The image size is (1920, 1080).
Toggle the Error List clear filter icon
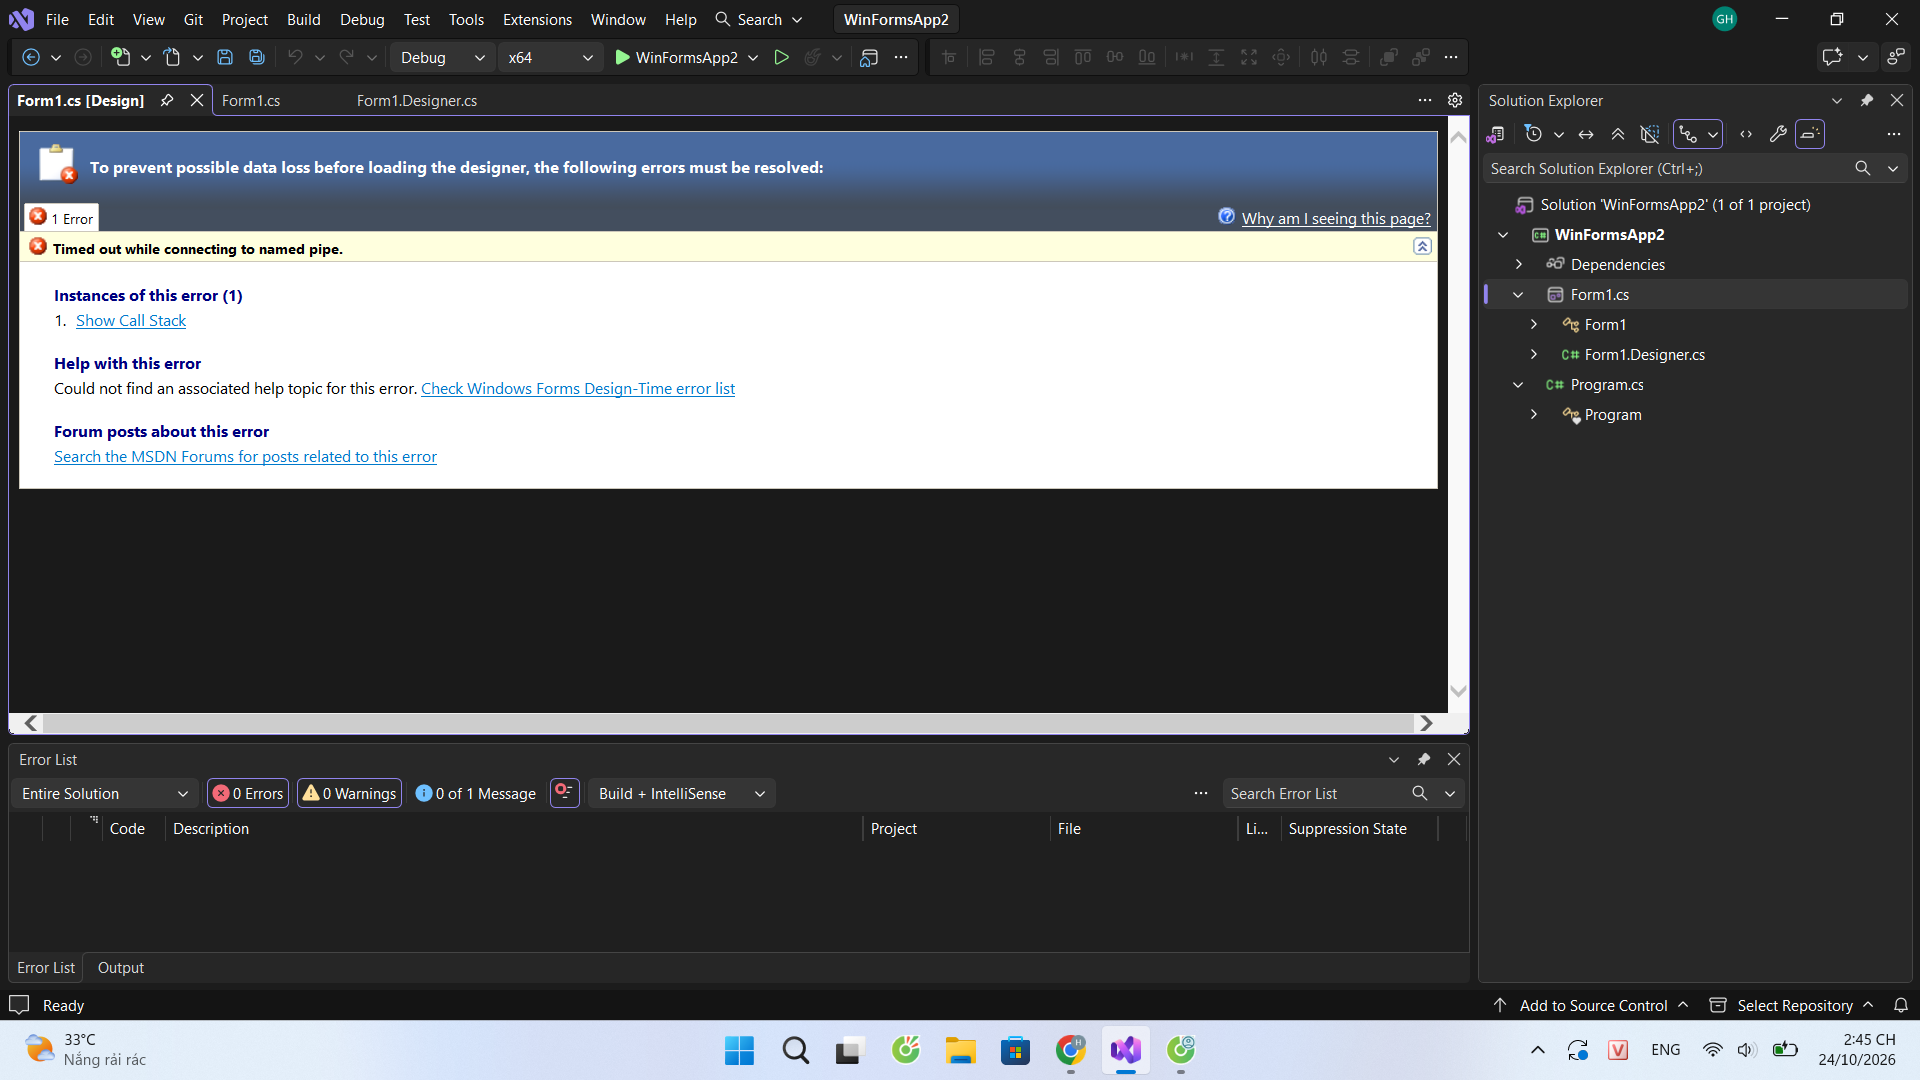(x=565, y=793)
